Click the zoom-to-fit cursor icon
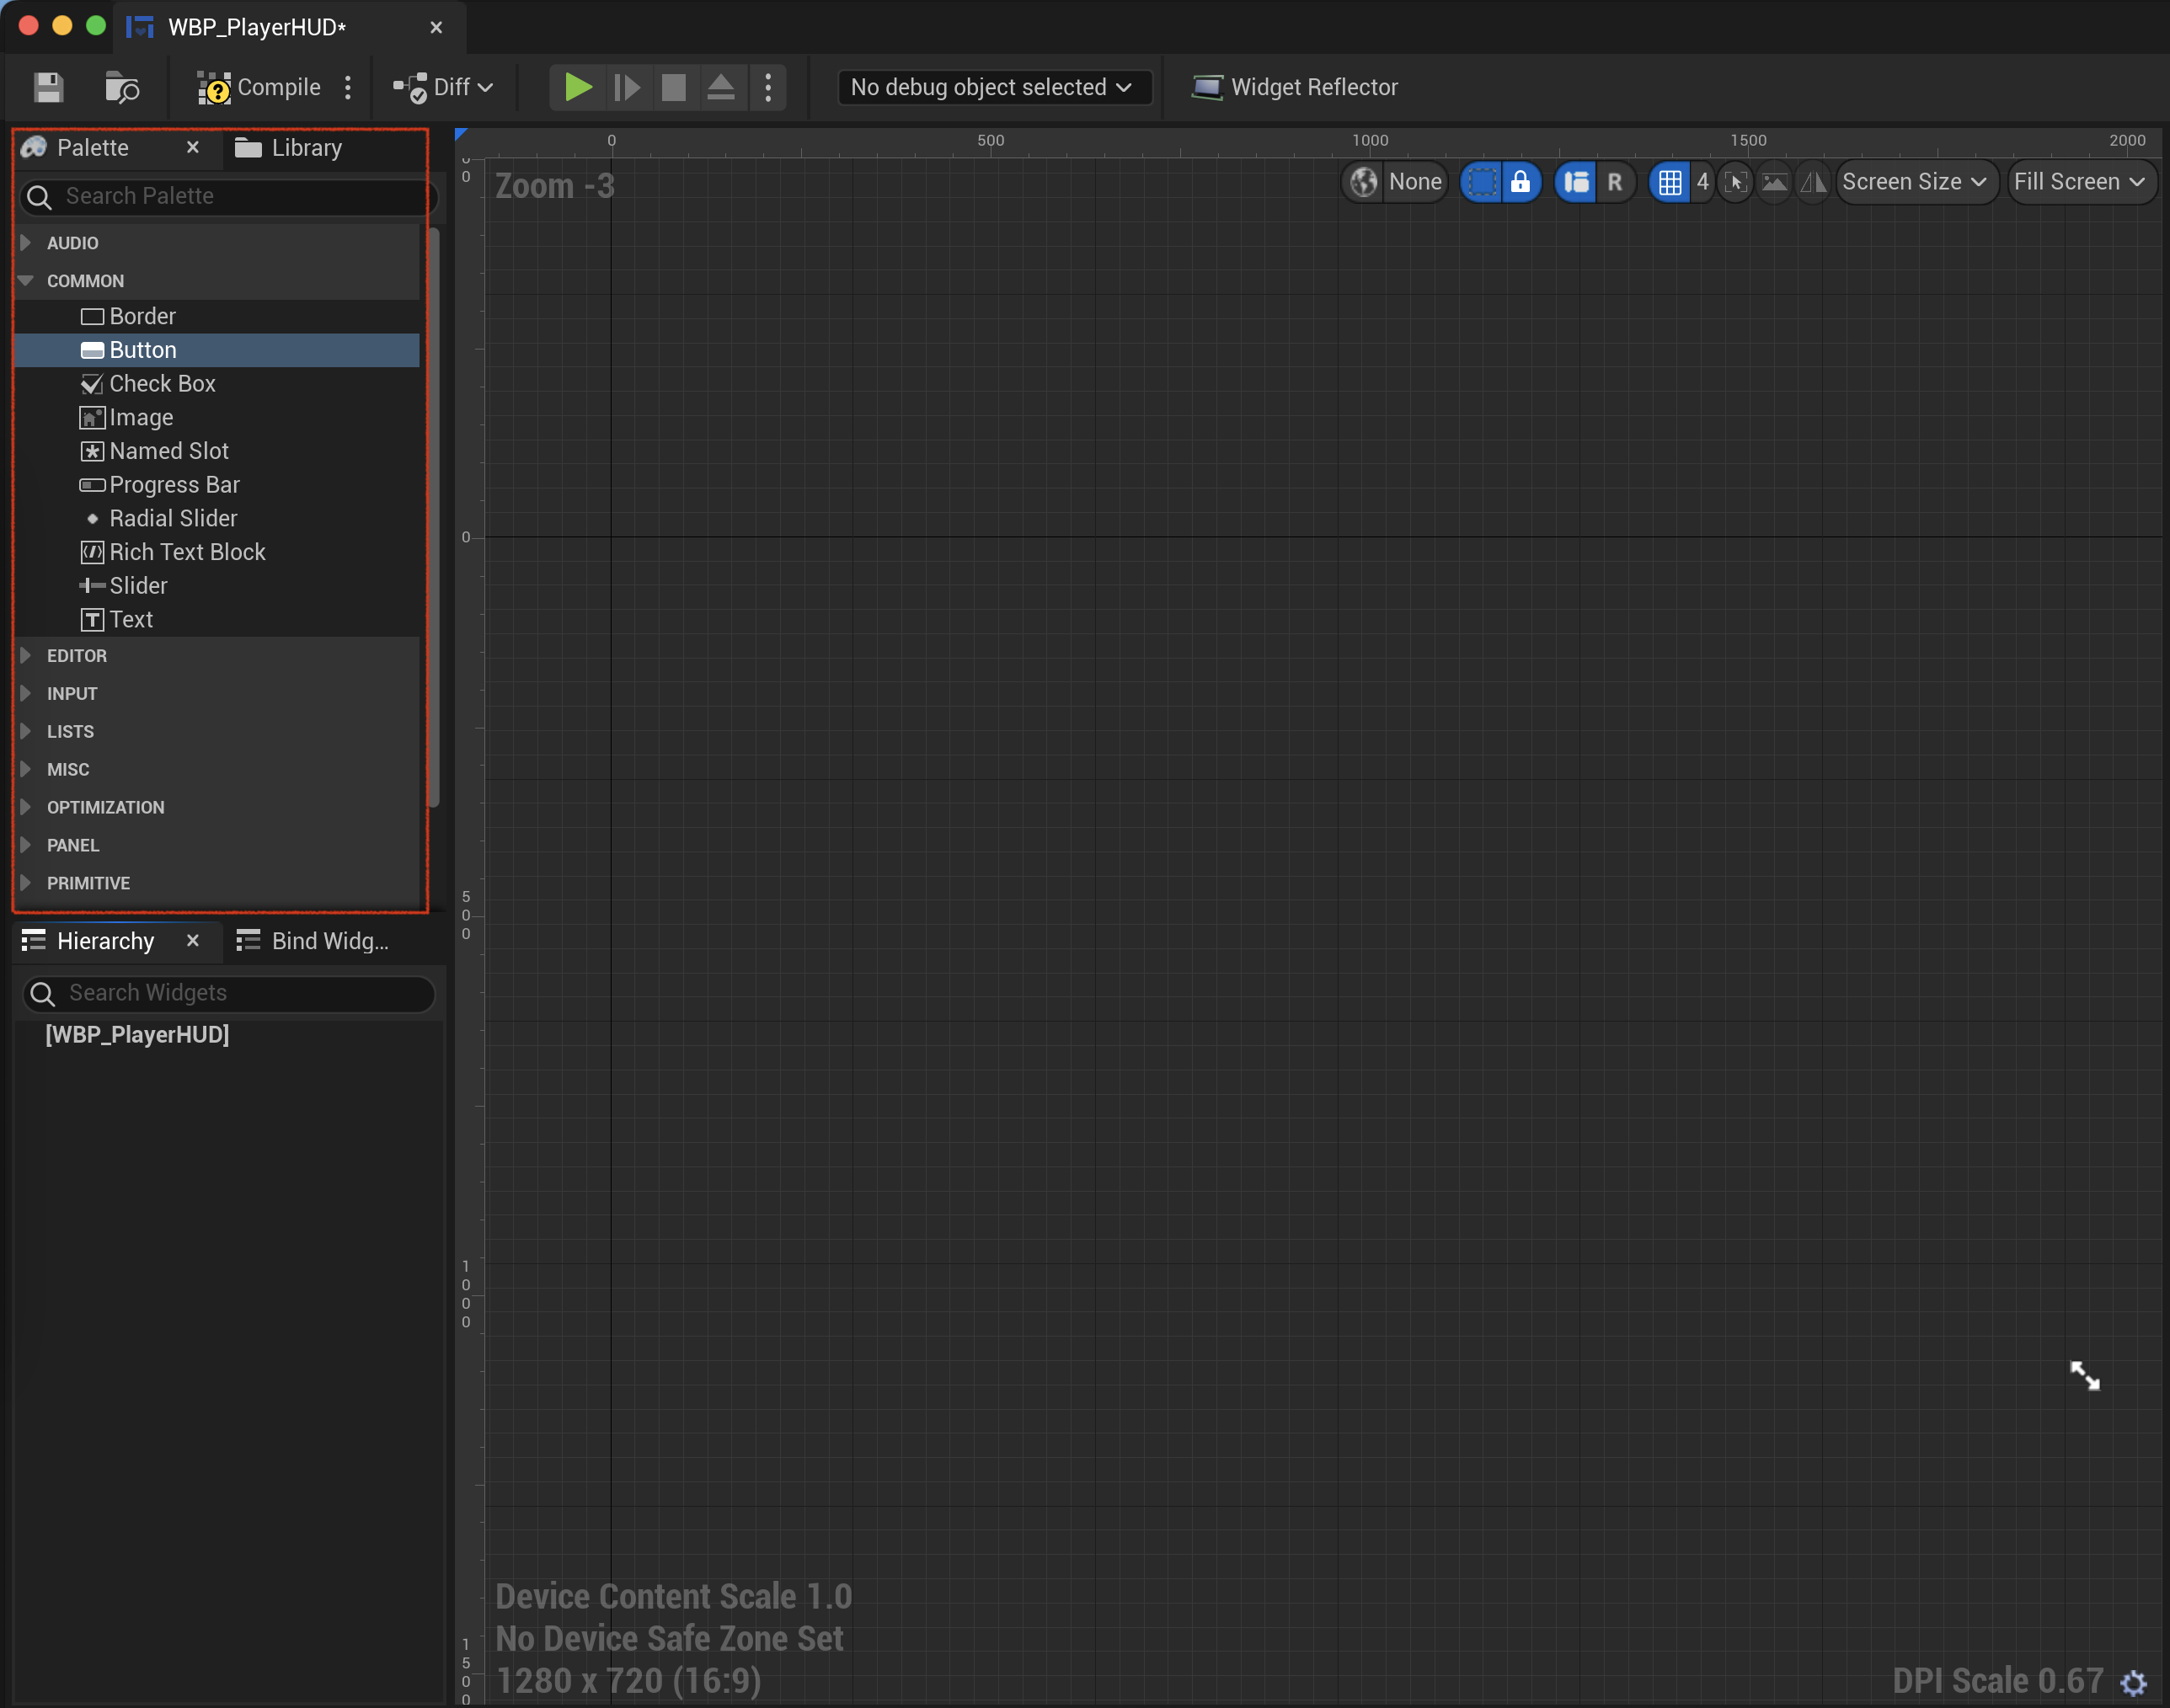The image size is (2170, 1708). (x=1736, y=182)
